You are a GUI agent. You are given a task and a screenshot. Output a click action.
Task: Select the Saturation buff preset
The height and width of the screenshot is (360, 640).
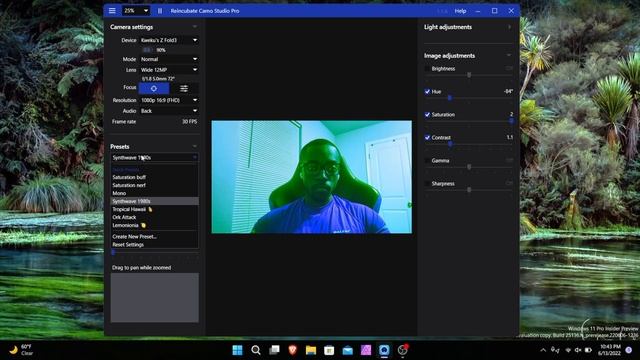point(155,177)
